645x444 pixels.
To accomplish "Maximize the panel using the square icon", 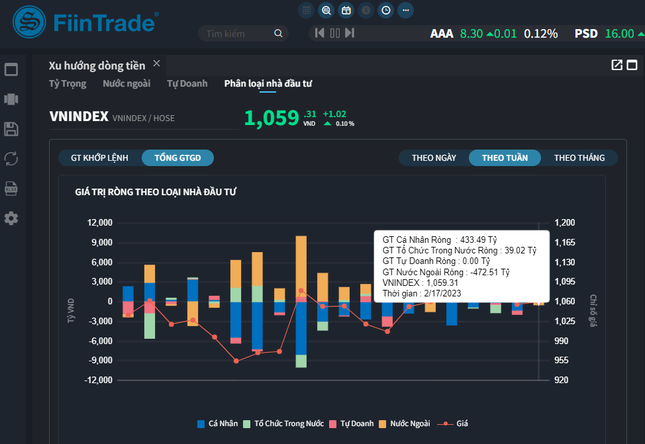I will [x=633, y=65].
